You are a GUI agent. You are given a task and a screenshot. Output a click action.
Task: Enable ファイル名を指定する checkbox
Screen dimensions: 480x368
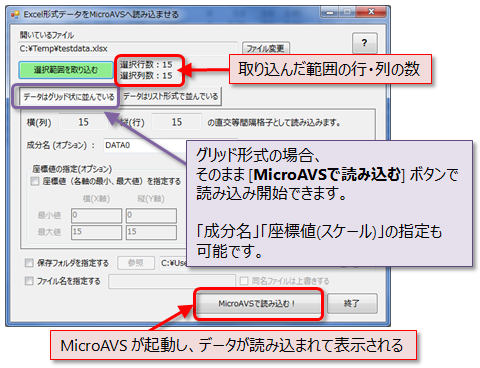(x=29, y=281)
